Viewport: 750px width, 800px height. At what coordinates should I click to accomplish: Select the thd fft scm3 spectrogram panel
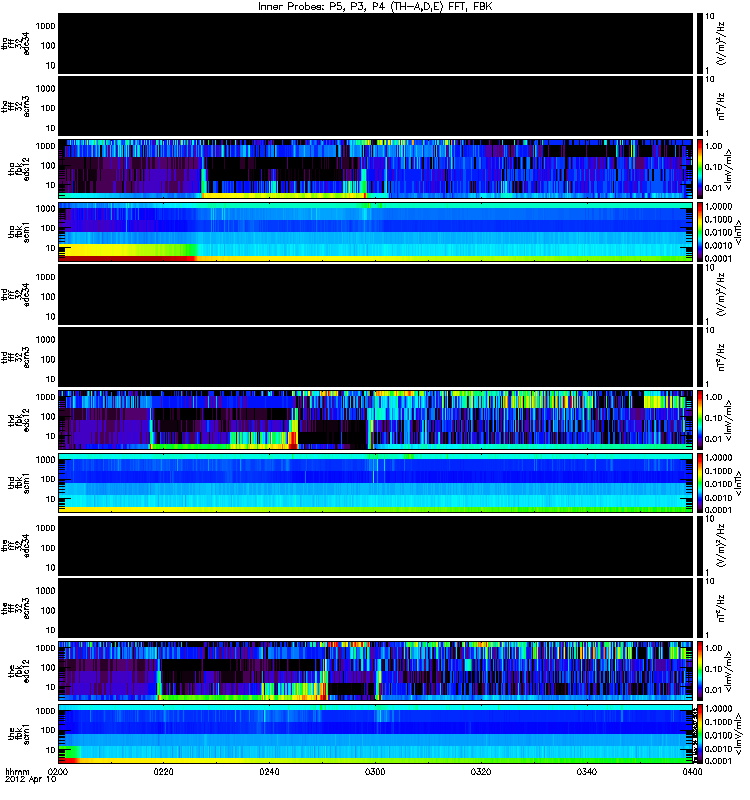[x=376, y=358]
